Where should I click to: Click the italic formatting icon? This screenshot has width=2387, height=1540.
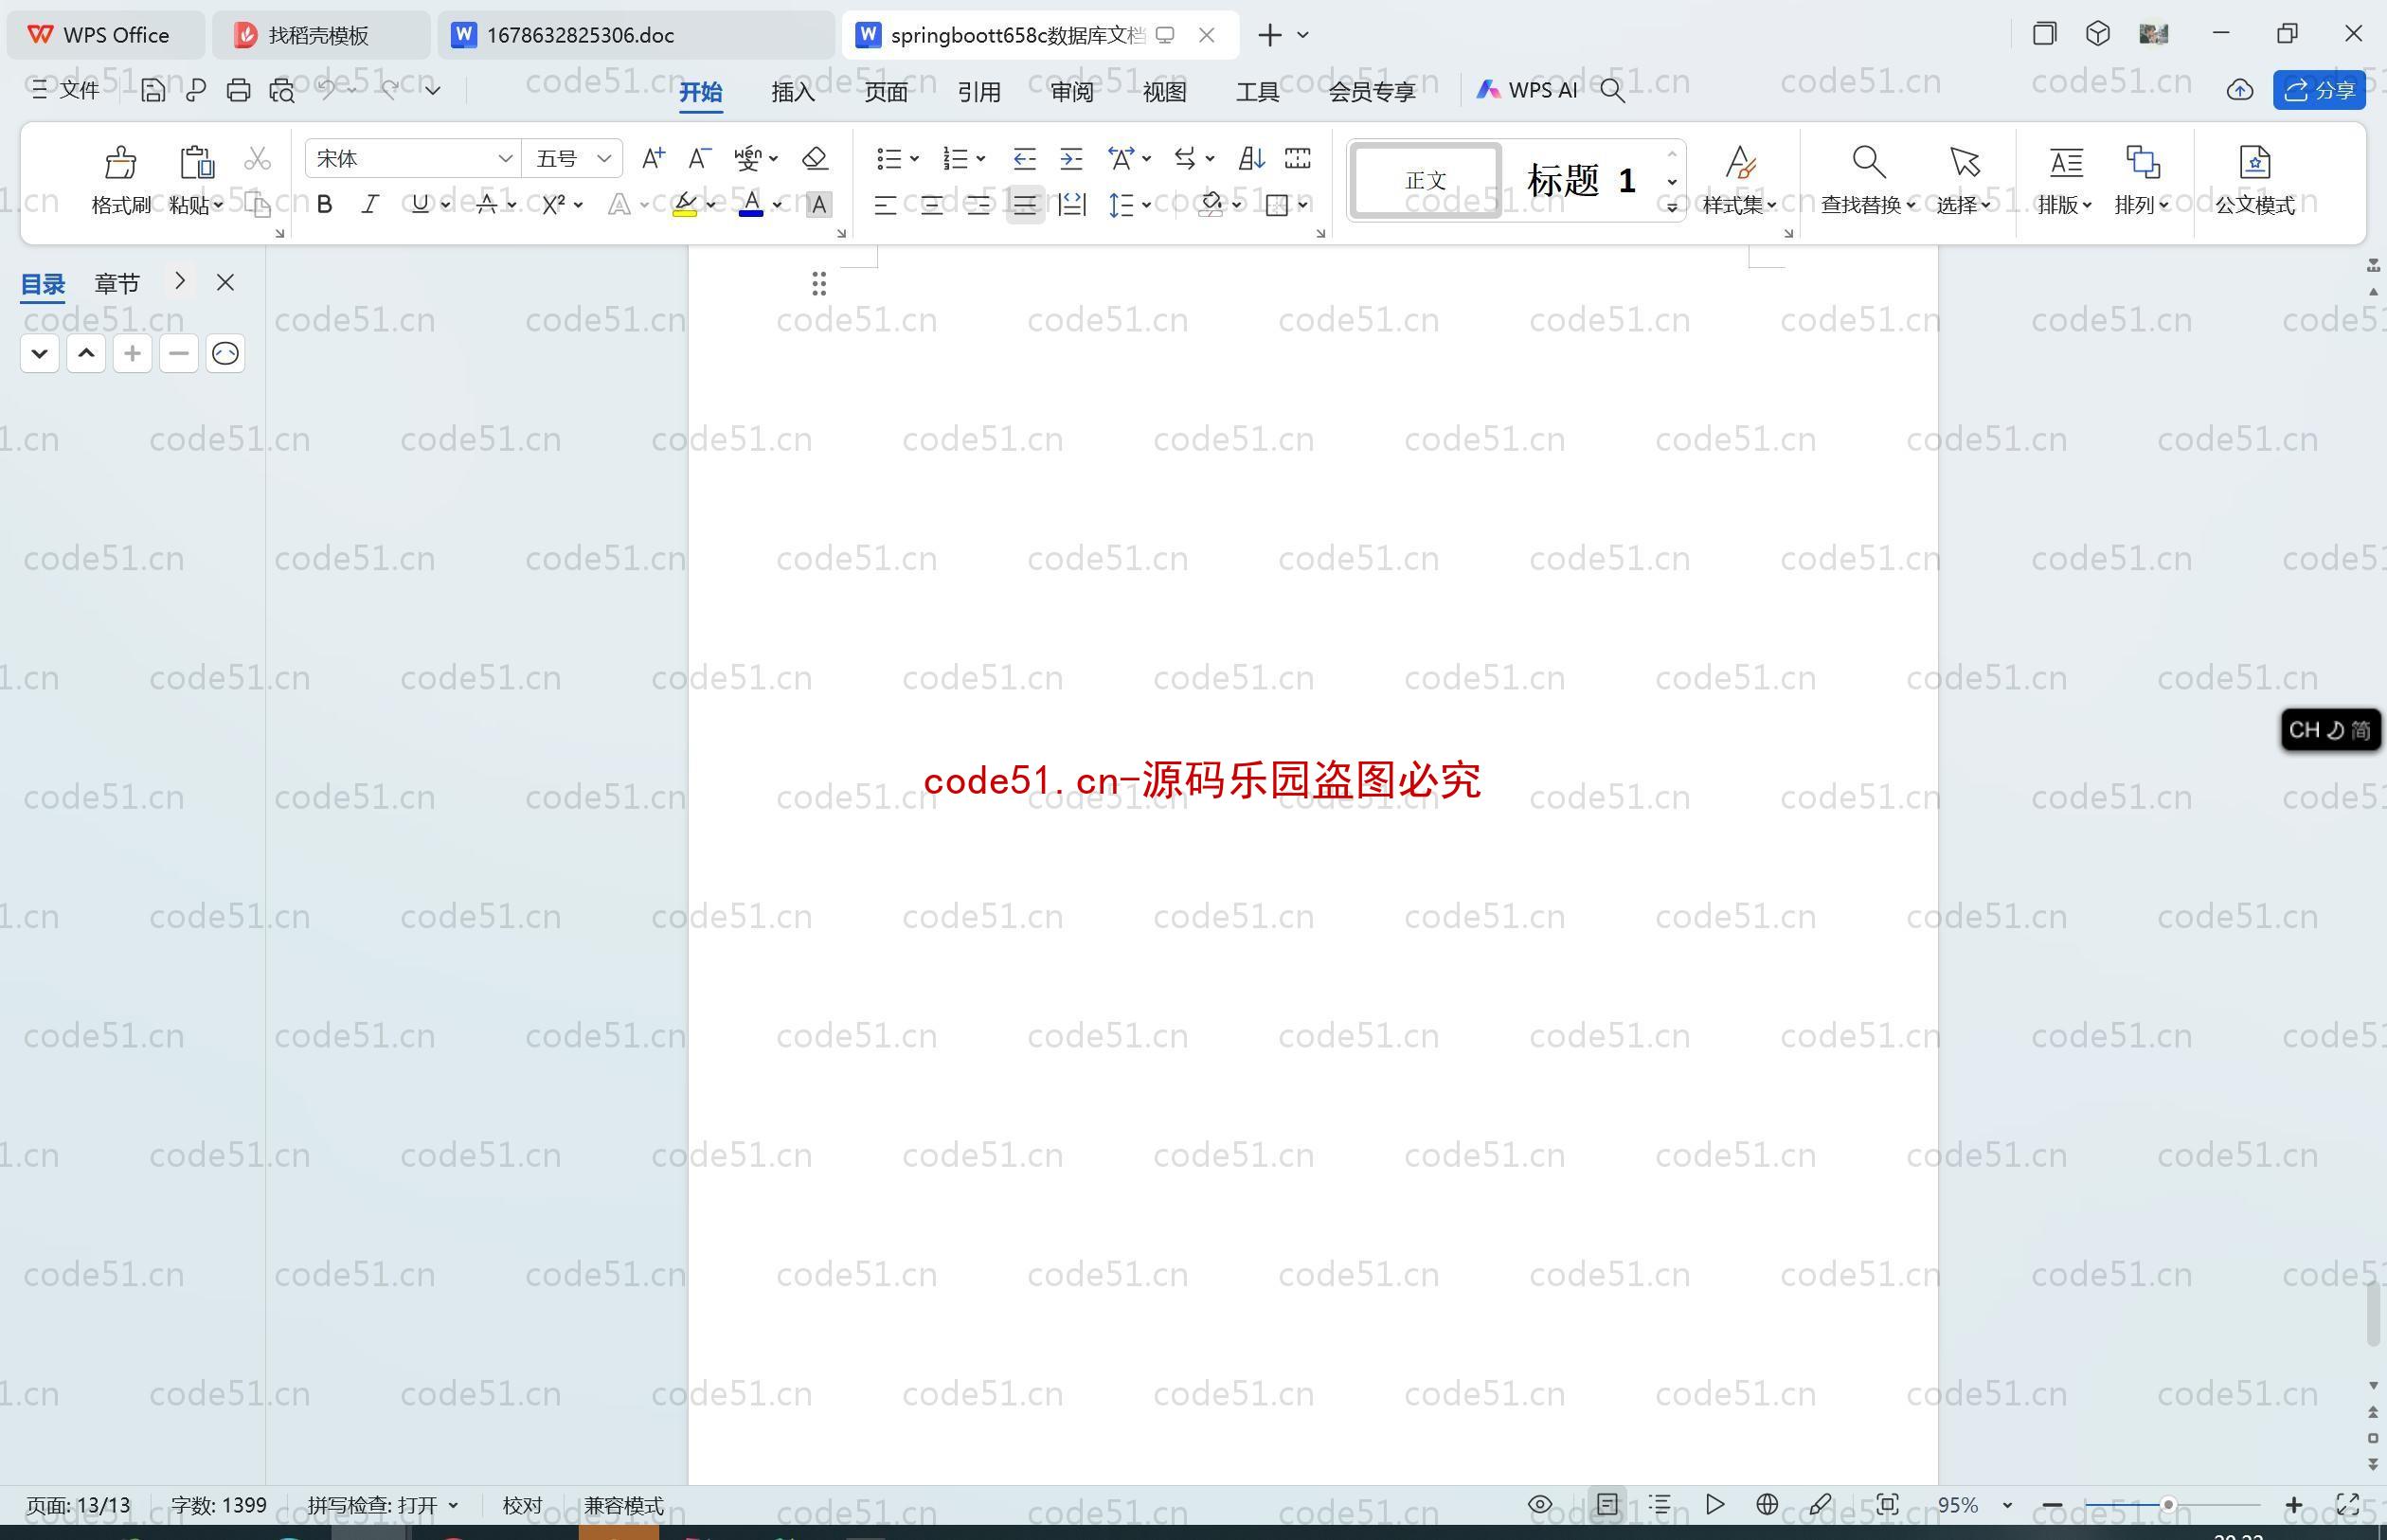(x=370, y=206)
